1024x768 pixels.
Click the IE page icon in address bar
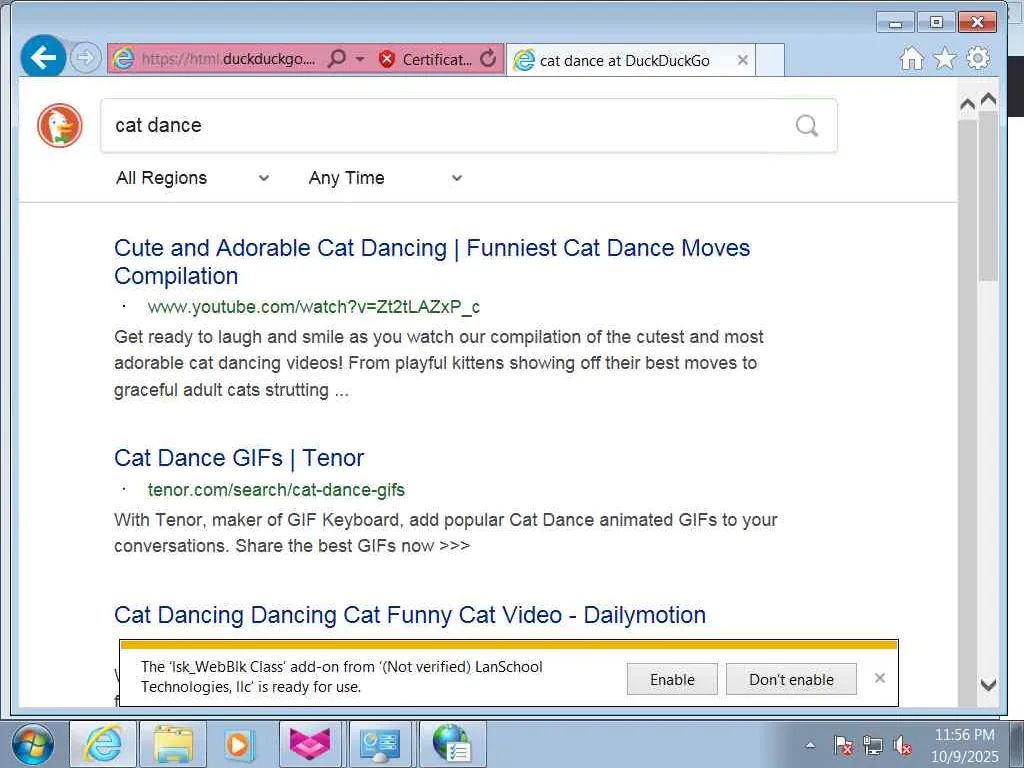[x=123, y=59]
